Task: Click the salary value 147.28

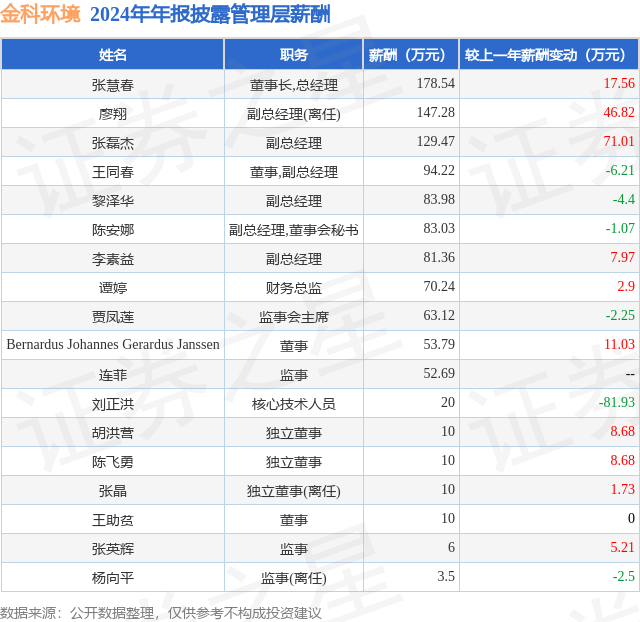Action: point(436,113)
